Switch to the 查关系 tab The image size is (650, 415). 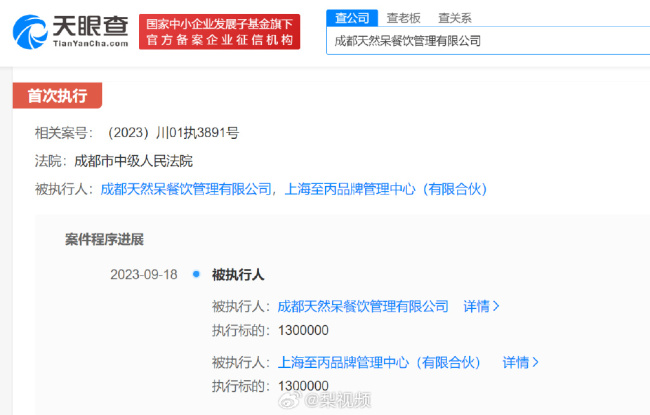(x=454, y=17)
